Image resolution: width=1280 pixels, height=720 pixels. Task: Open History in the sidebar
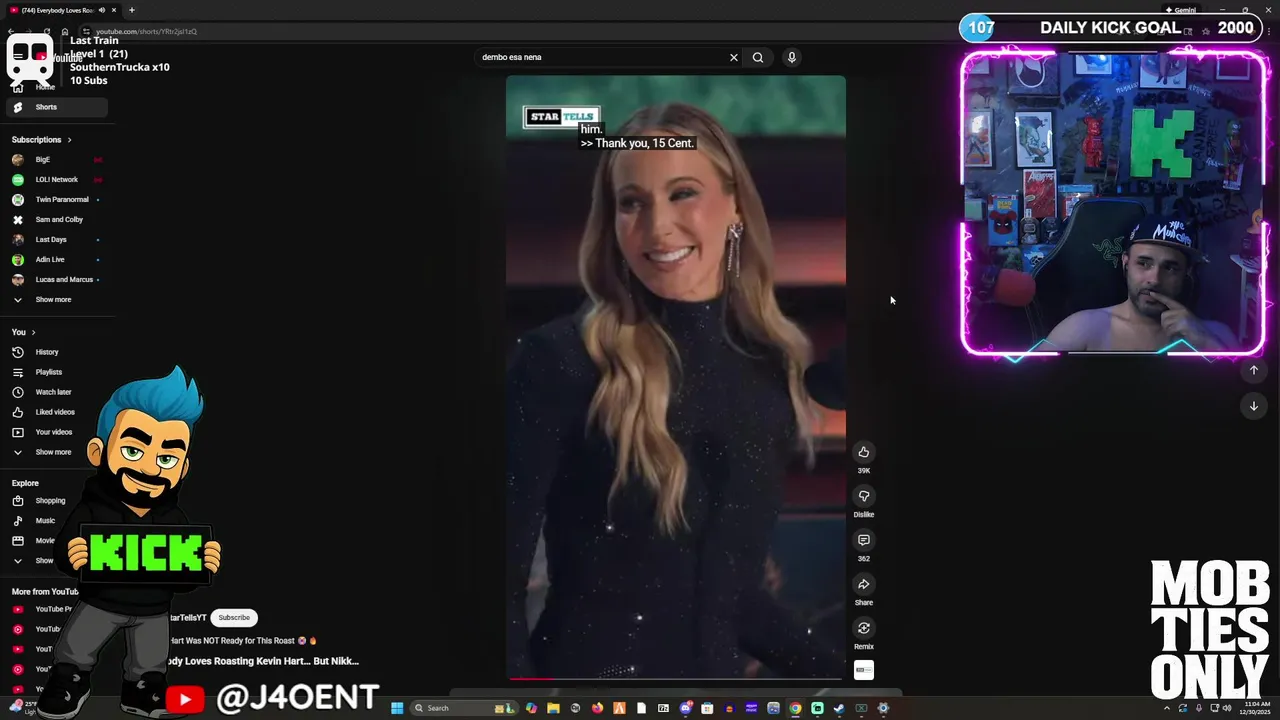56,352
